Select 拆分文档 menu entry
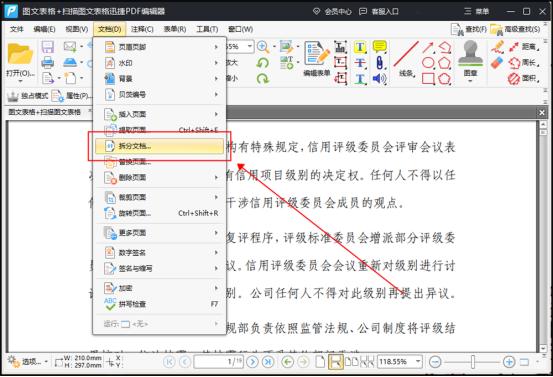The height and width of the screenshot is (377, 553). [159, 146]
